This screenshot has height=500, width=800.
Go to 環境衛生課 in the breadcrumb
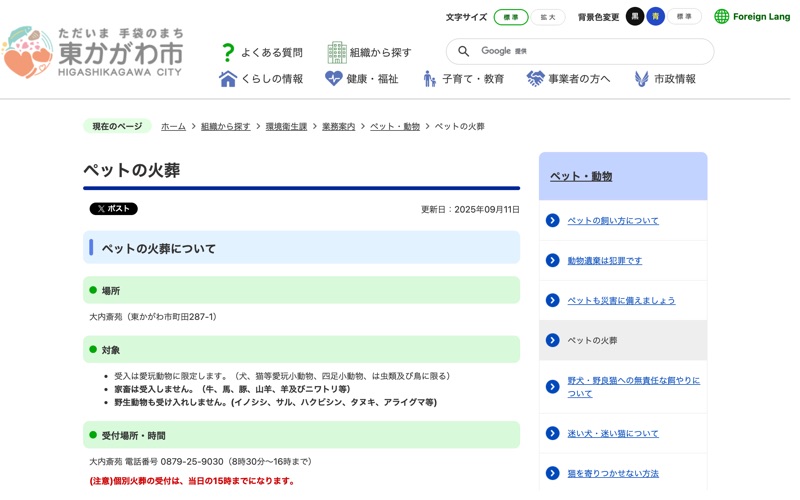pos(286,127)
